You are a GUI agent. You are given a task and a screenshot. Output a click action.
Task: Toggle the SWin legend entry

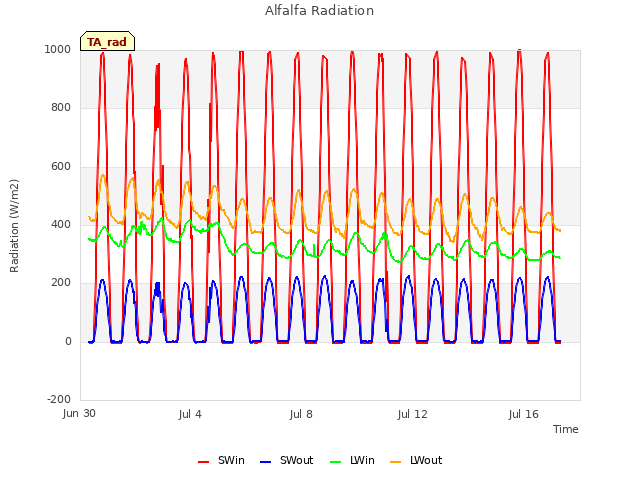point(221,460)
